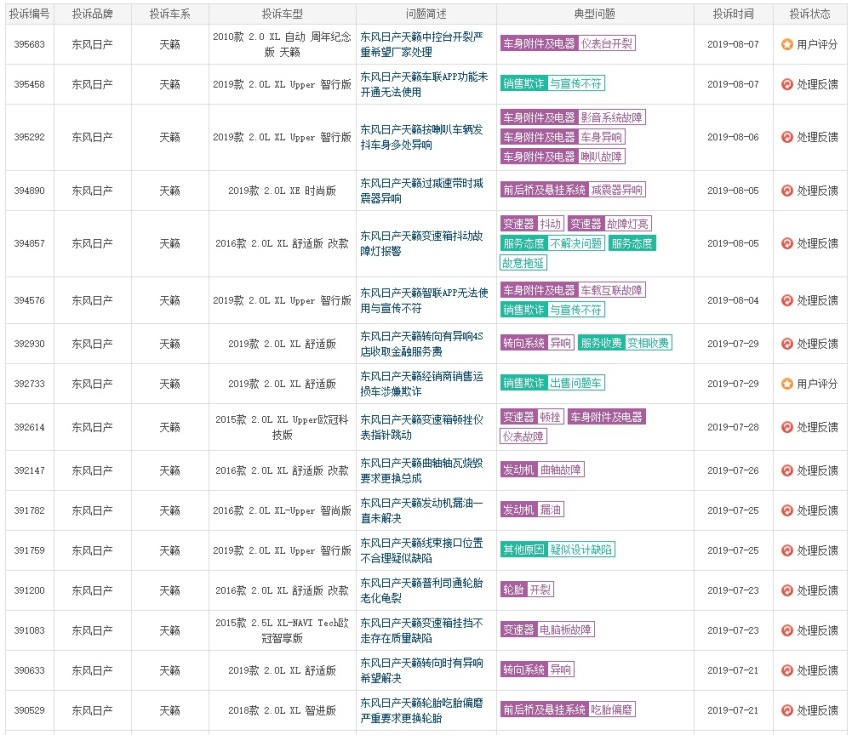This screenshot has height=735, width=852.
Task: Click model cell 2019款 2.0L XE 时尚版
Action: pyautogui.click(x=282, y=191)
